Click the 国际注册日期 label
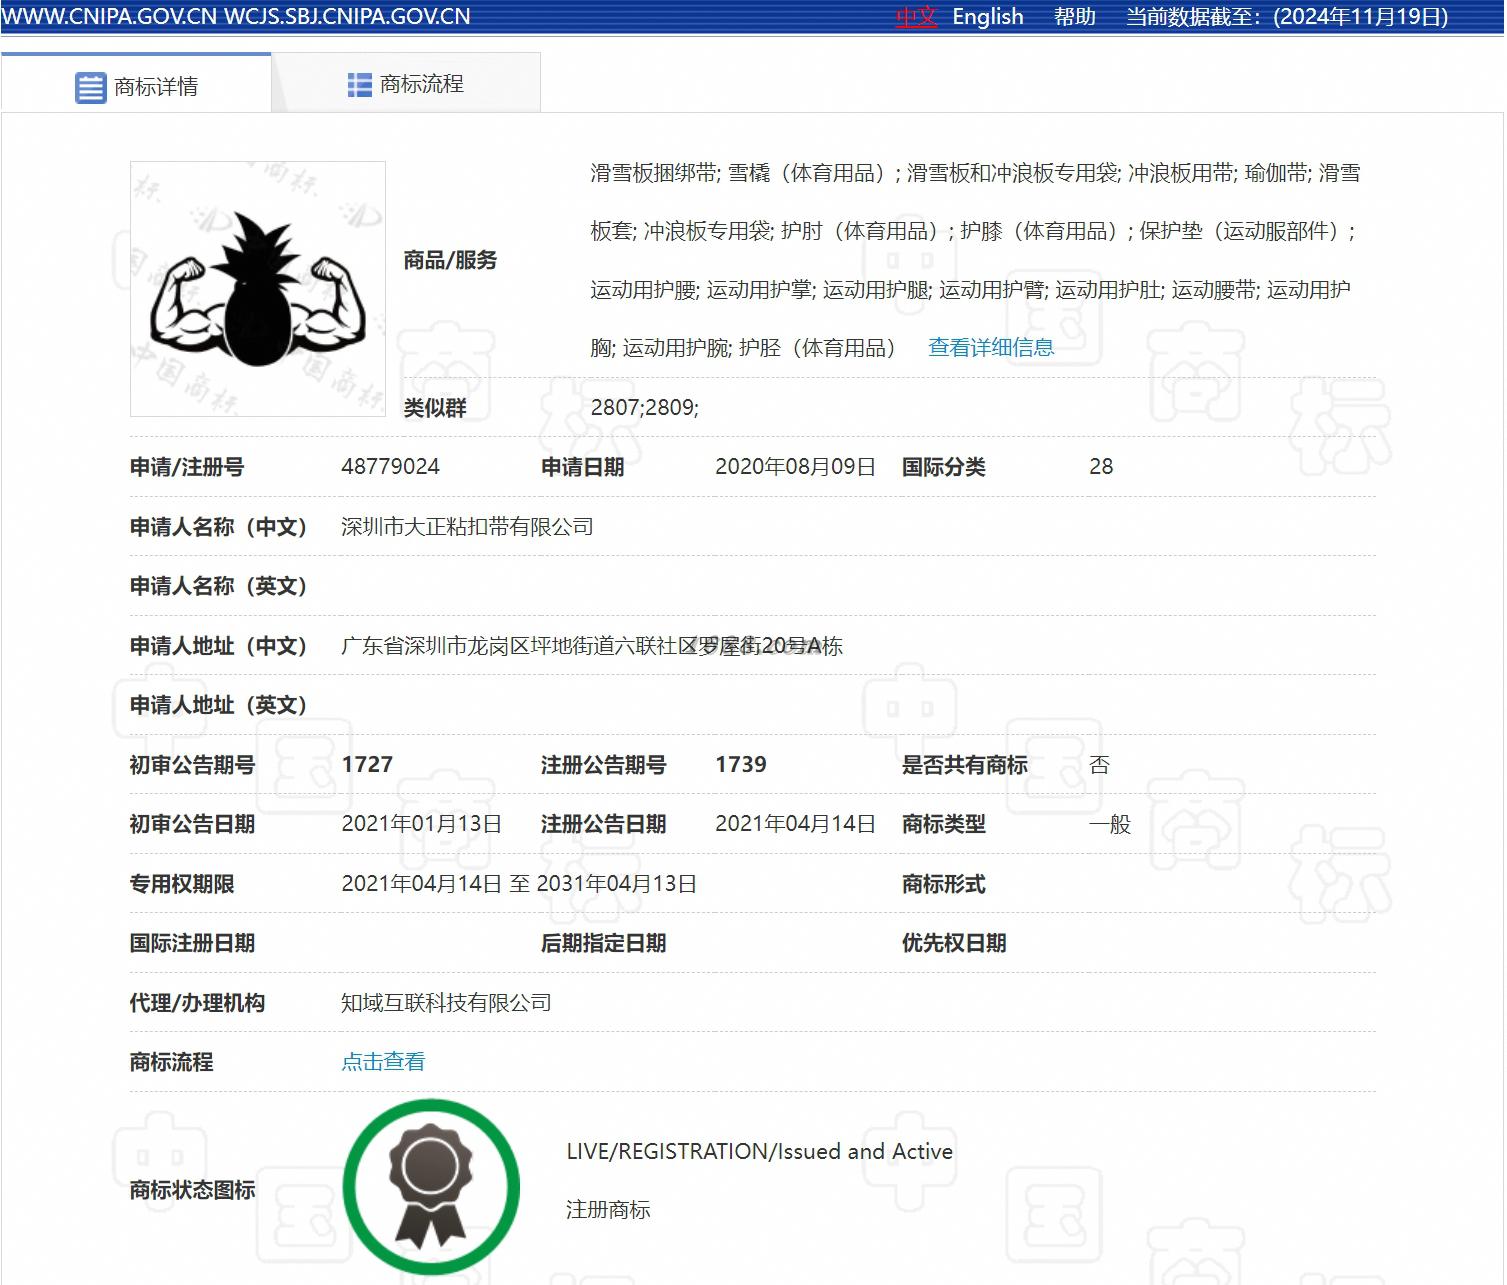This screenshot has height=1285, width=1507. click(x=192, y=943)
